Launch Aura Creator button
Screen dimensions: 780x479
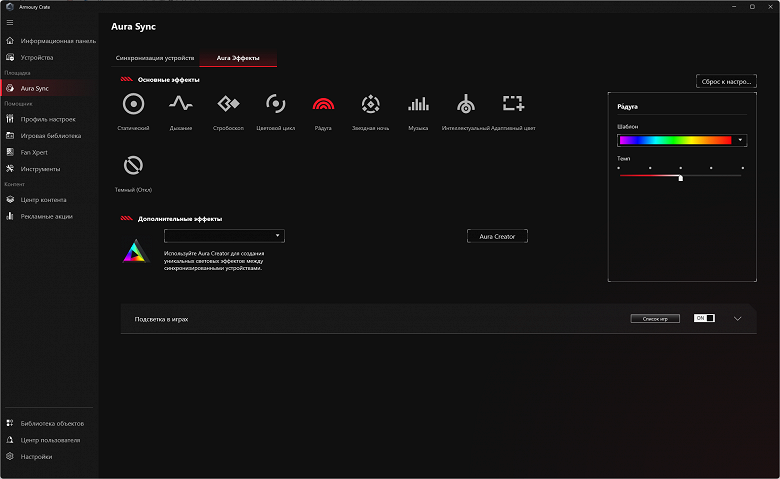click(497, 236)
